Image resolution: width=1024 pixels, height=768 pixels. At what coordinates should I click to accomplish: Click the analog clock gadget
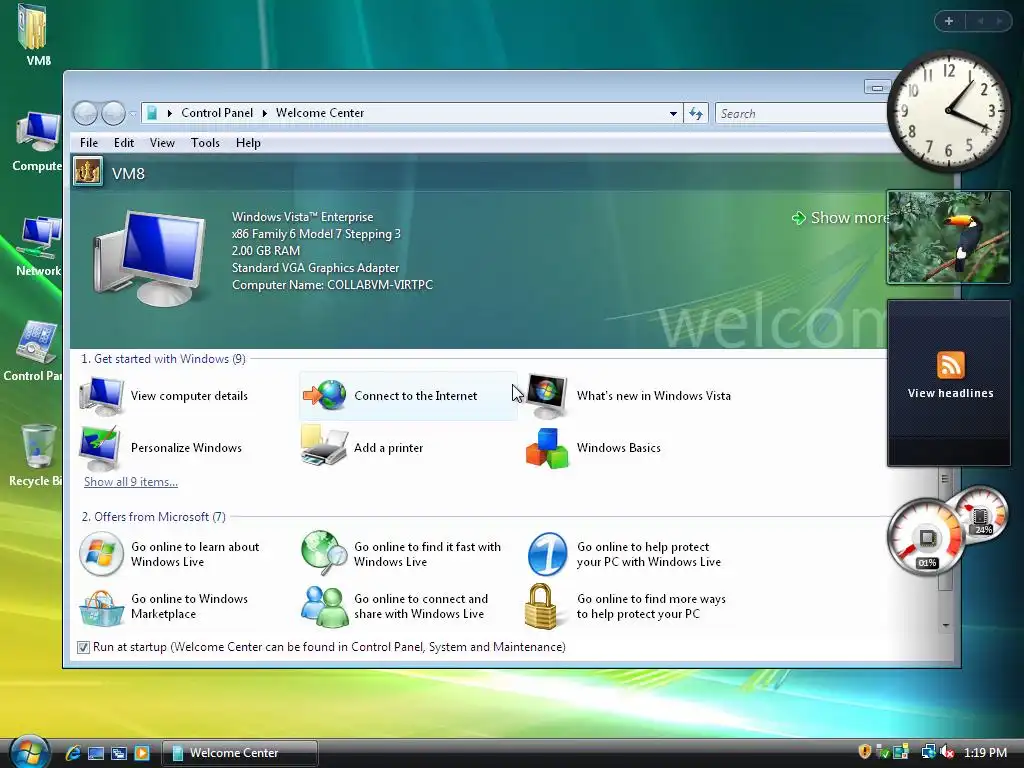pyautogui.click(x=948, y=111)
